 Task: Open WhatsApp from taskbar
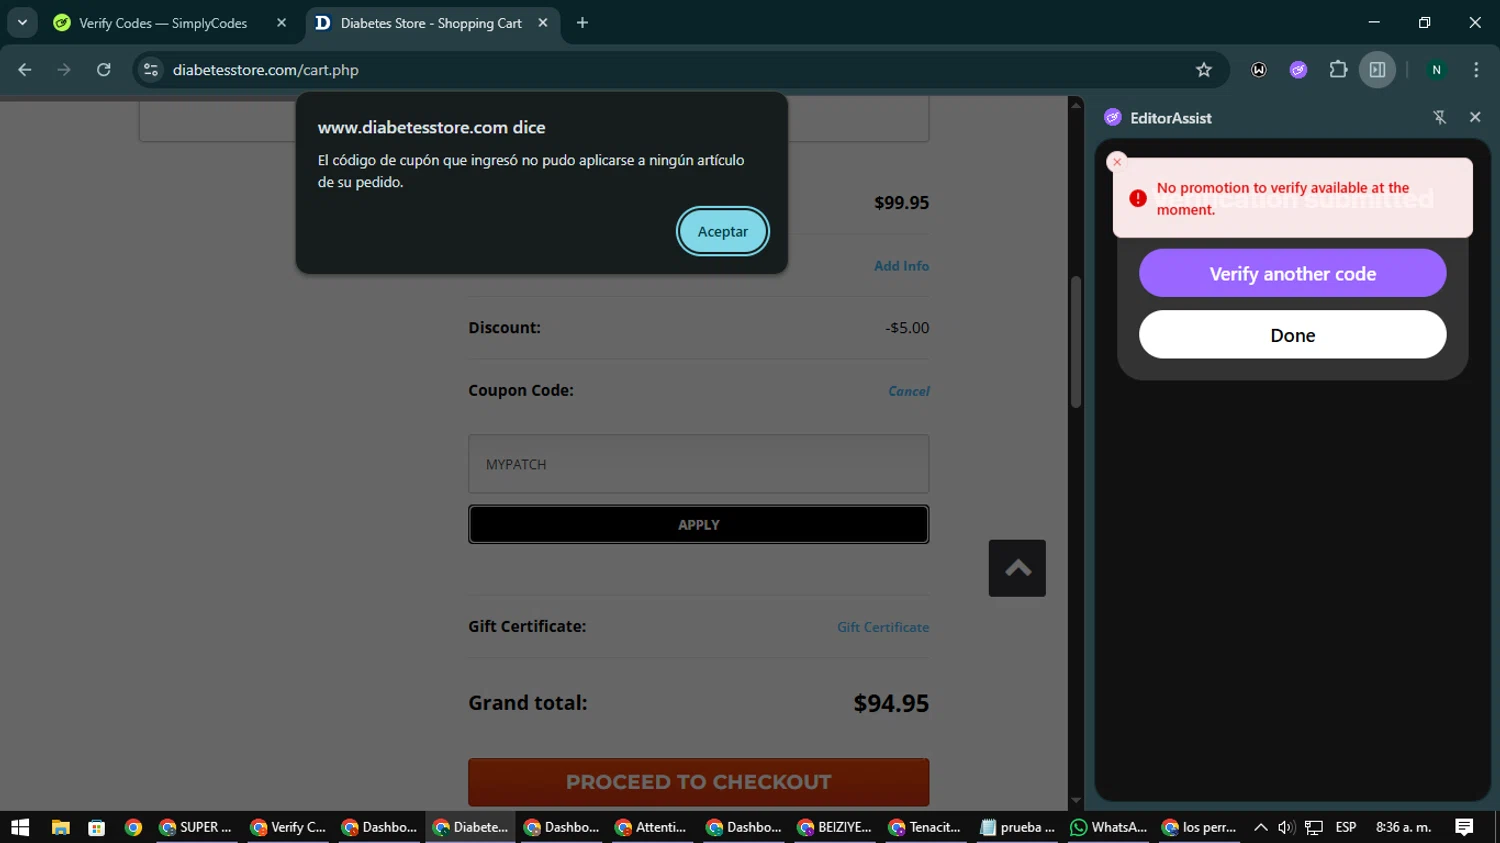click(1108, 827)
